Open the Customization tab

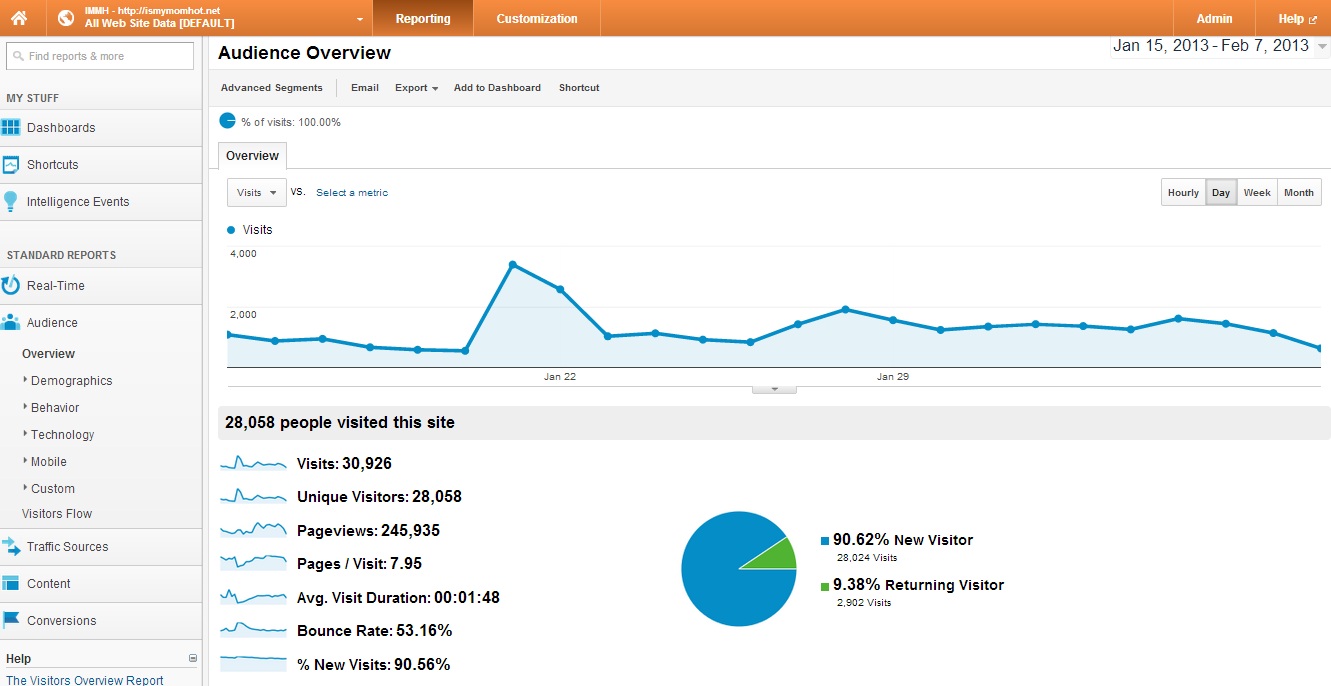(537, 18)
